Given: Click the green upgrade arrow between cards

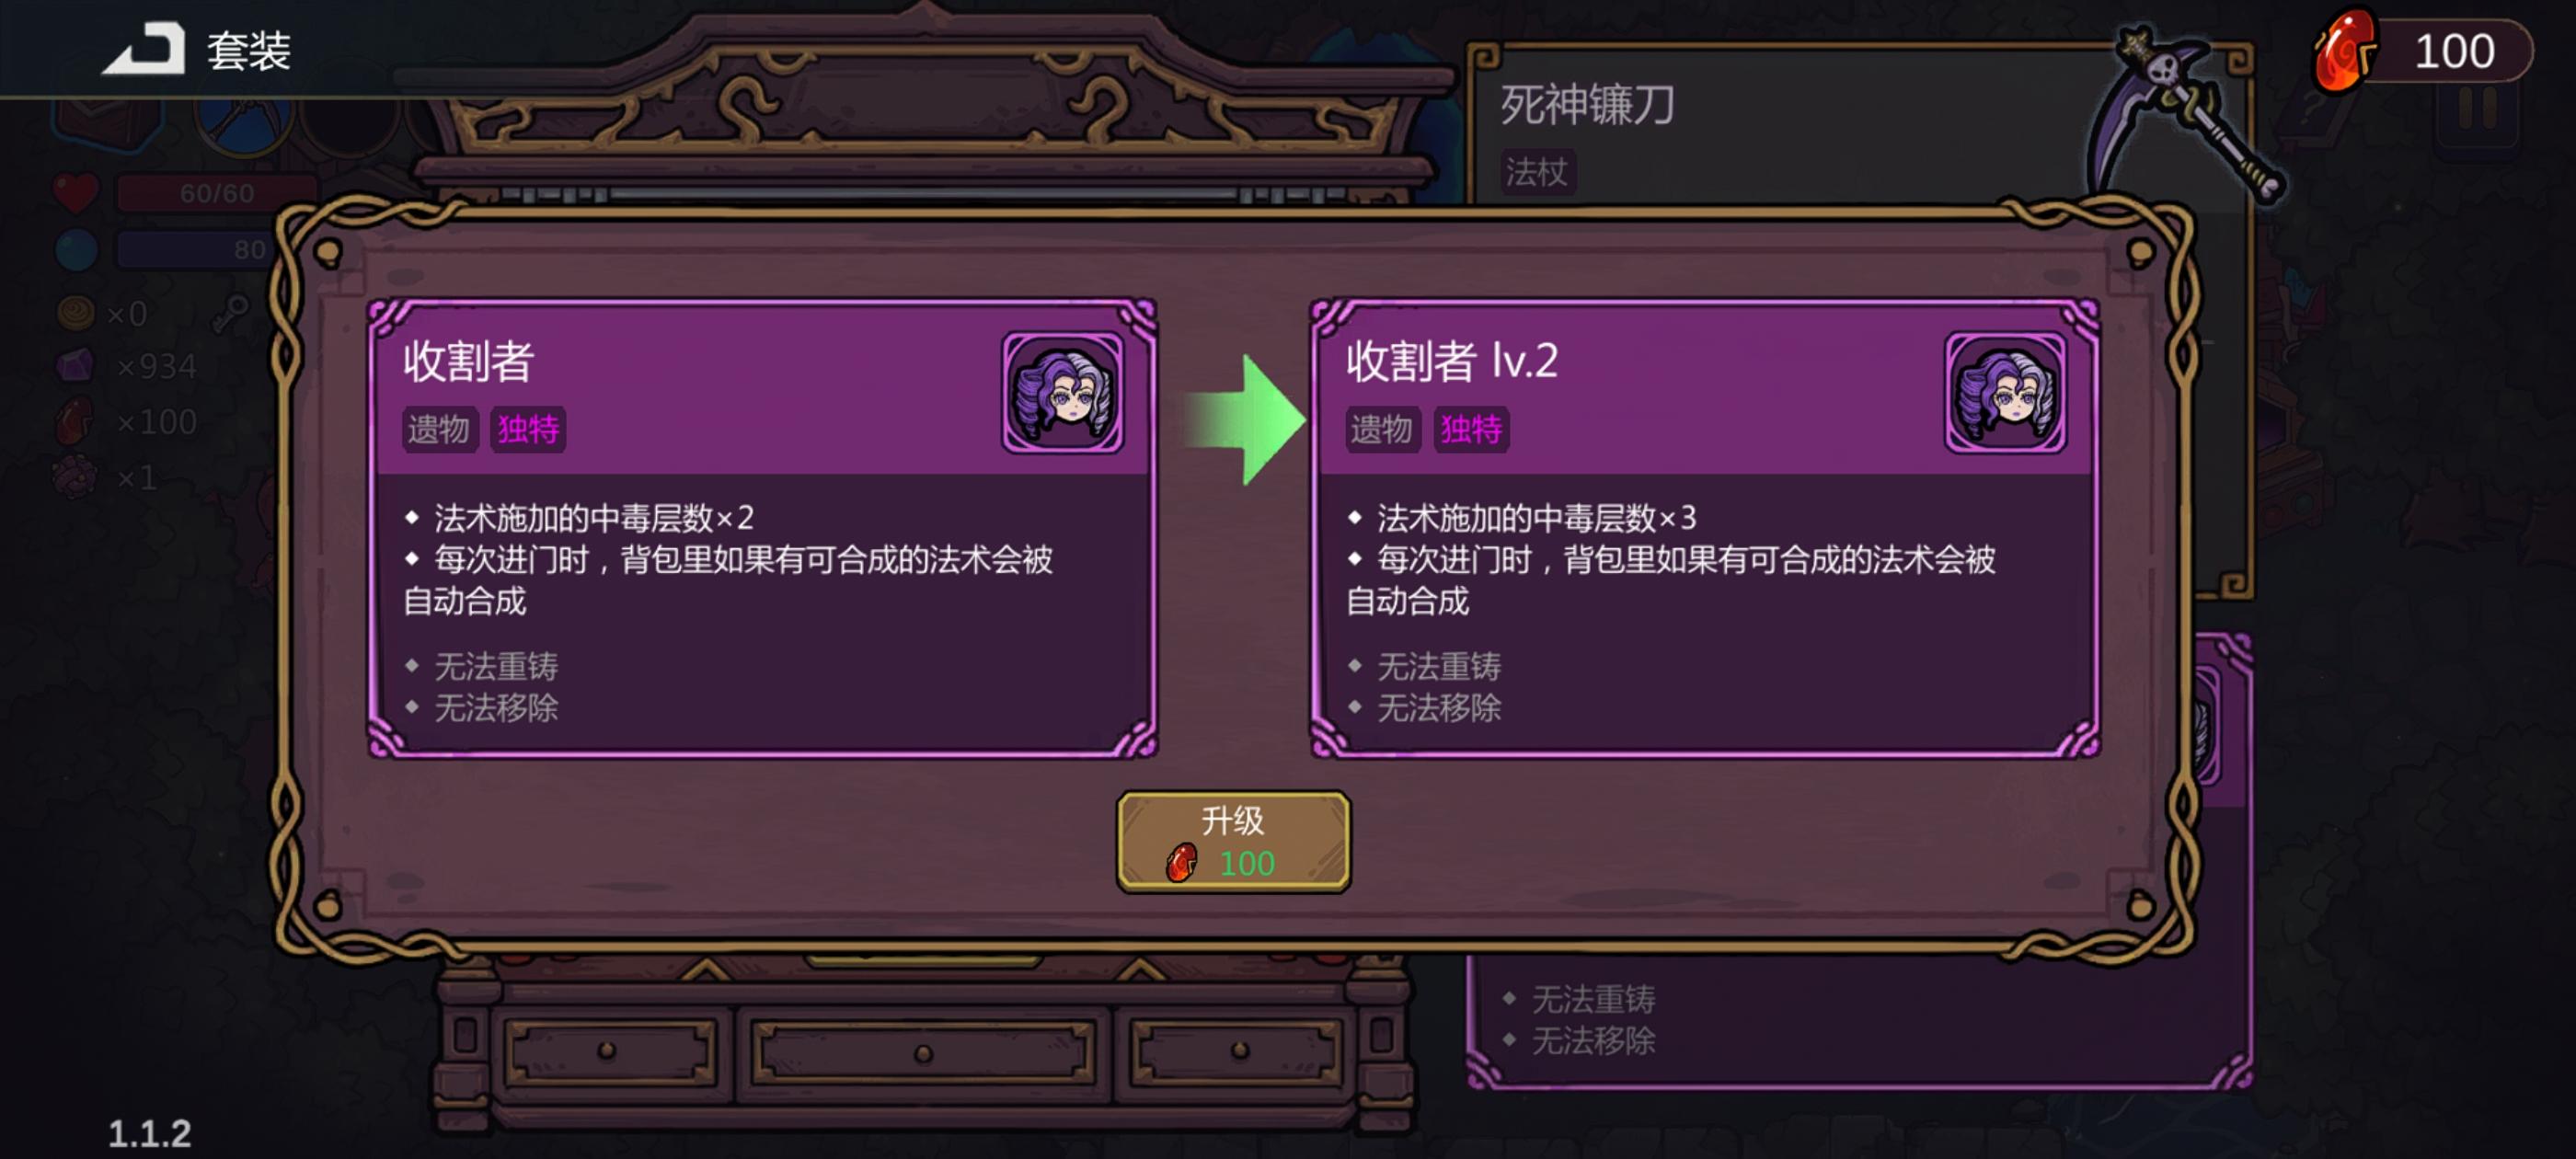Looking at the screenshot, I should [1245, 419].
